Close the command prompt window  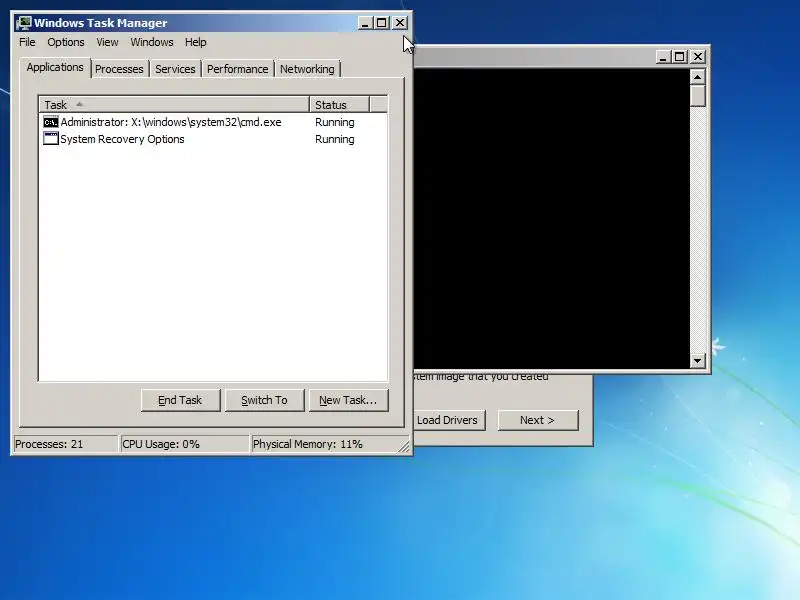tap(698, 57)
